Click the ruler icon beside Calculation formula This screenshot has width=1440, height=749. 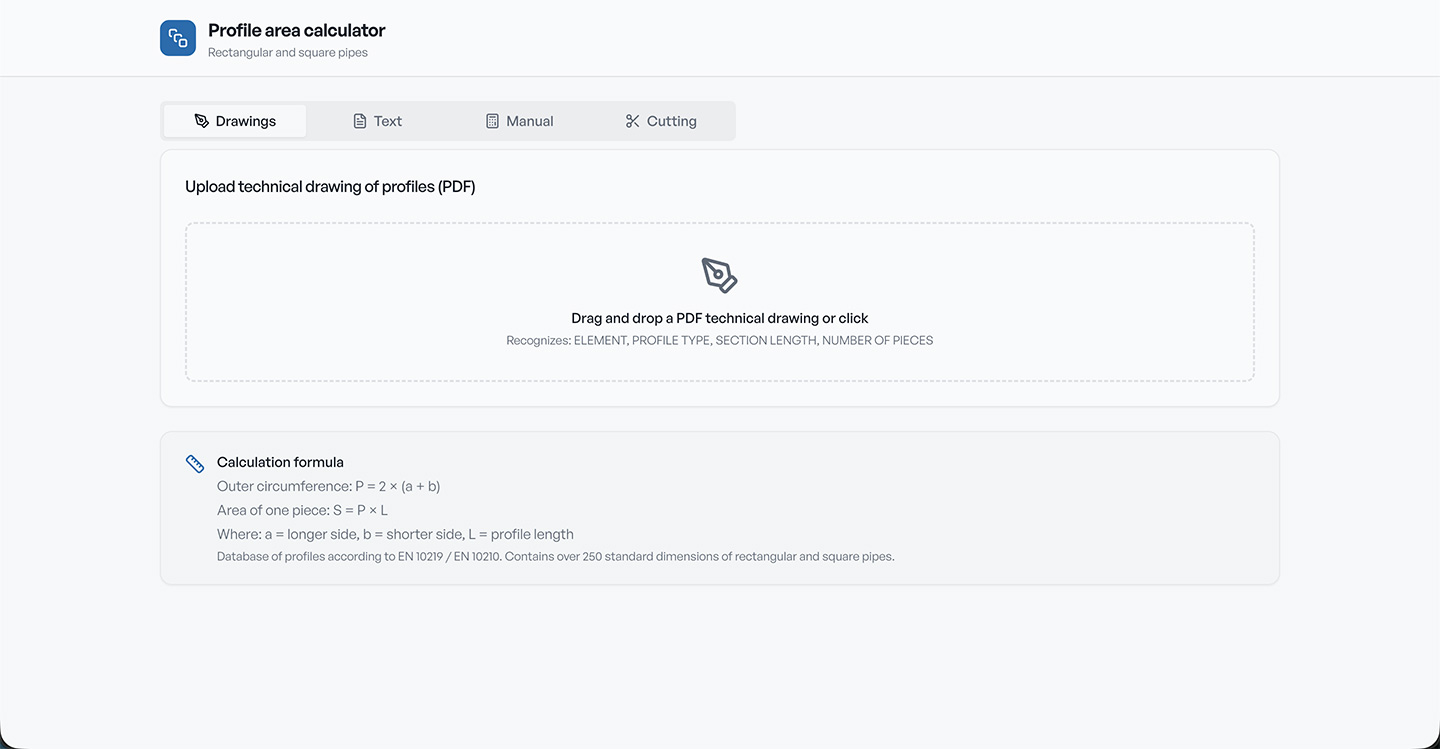195,464
